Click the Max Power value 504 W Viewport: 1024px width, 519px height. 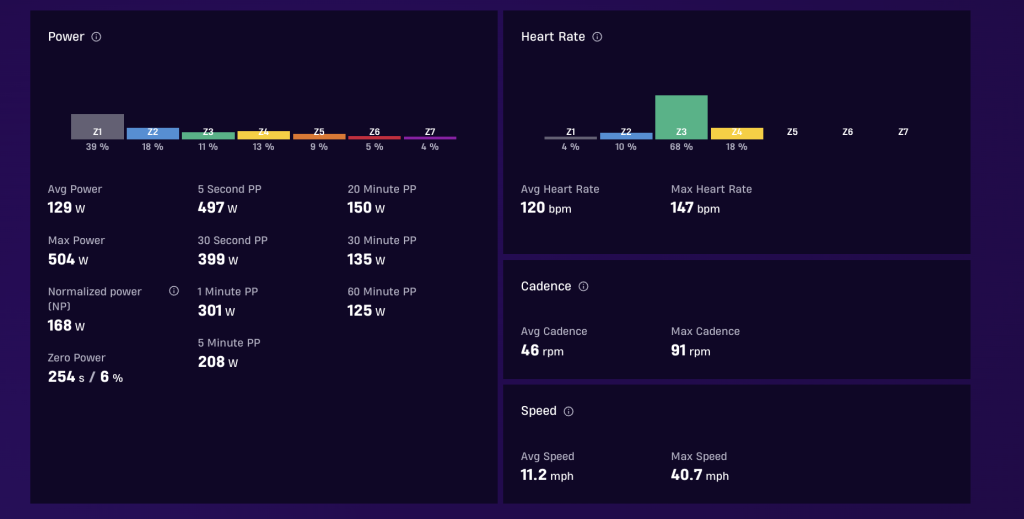(x=68, y=259)
